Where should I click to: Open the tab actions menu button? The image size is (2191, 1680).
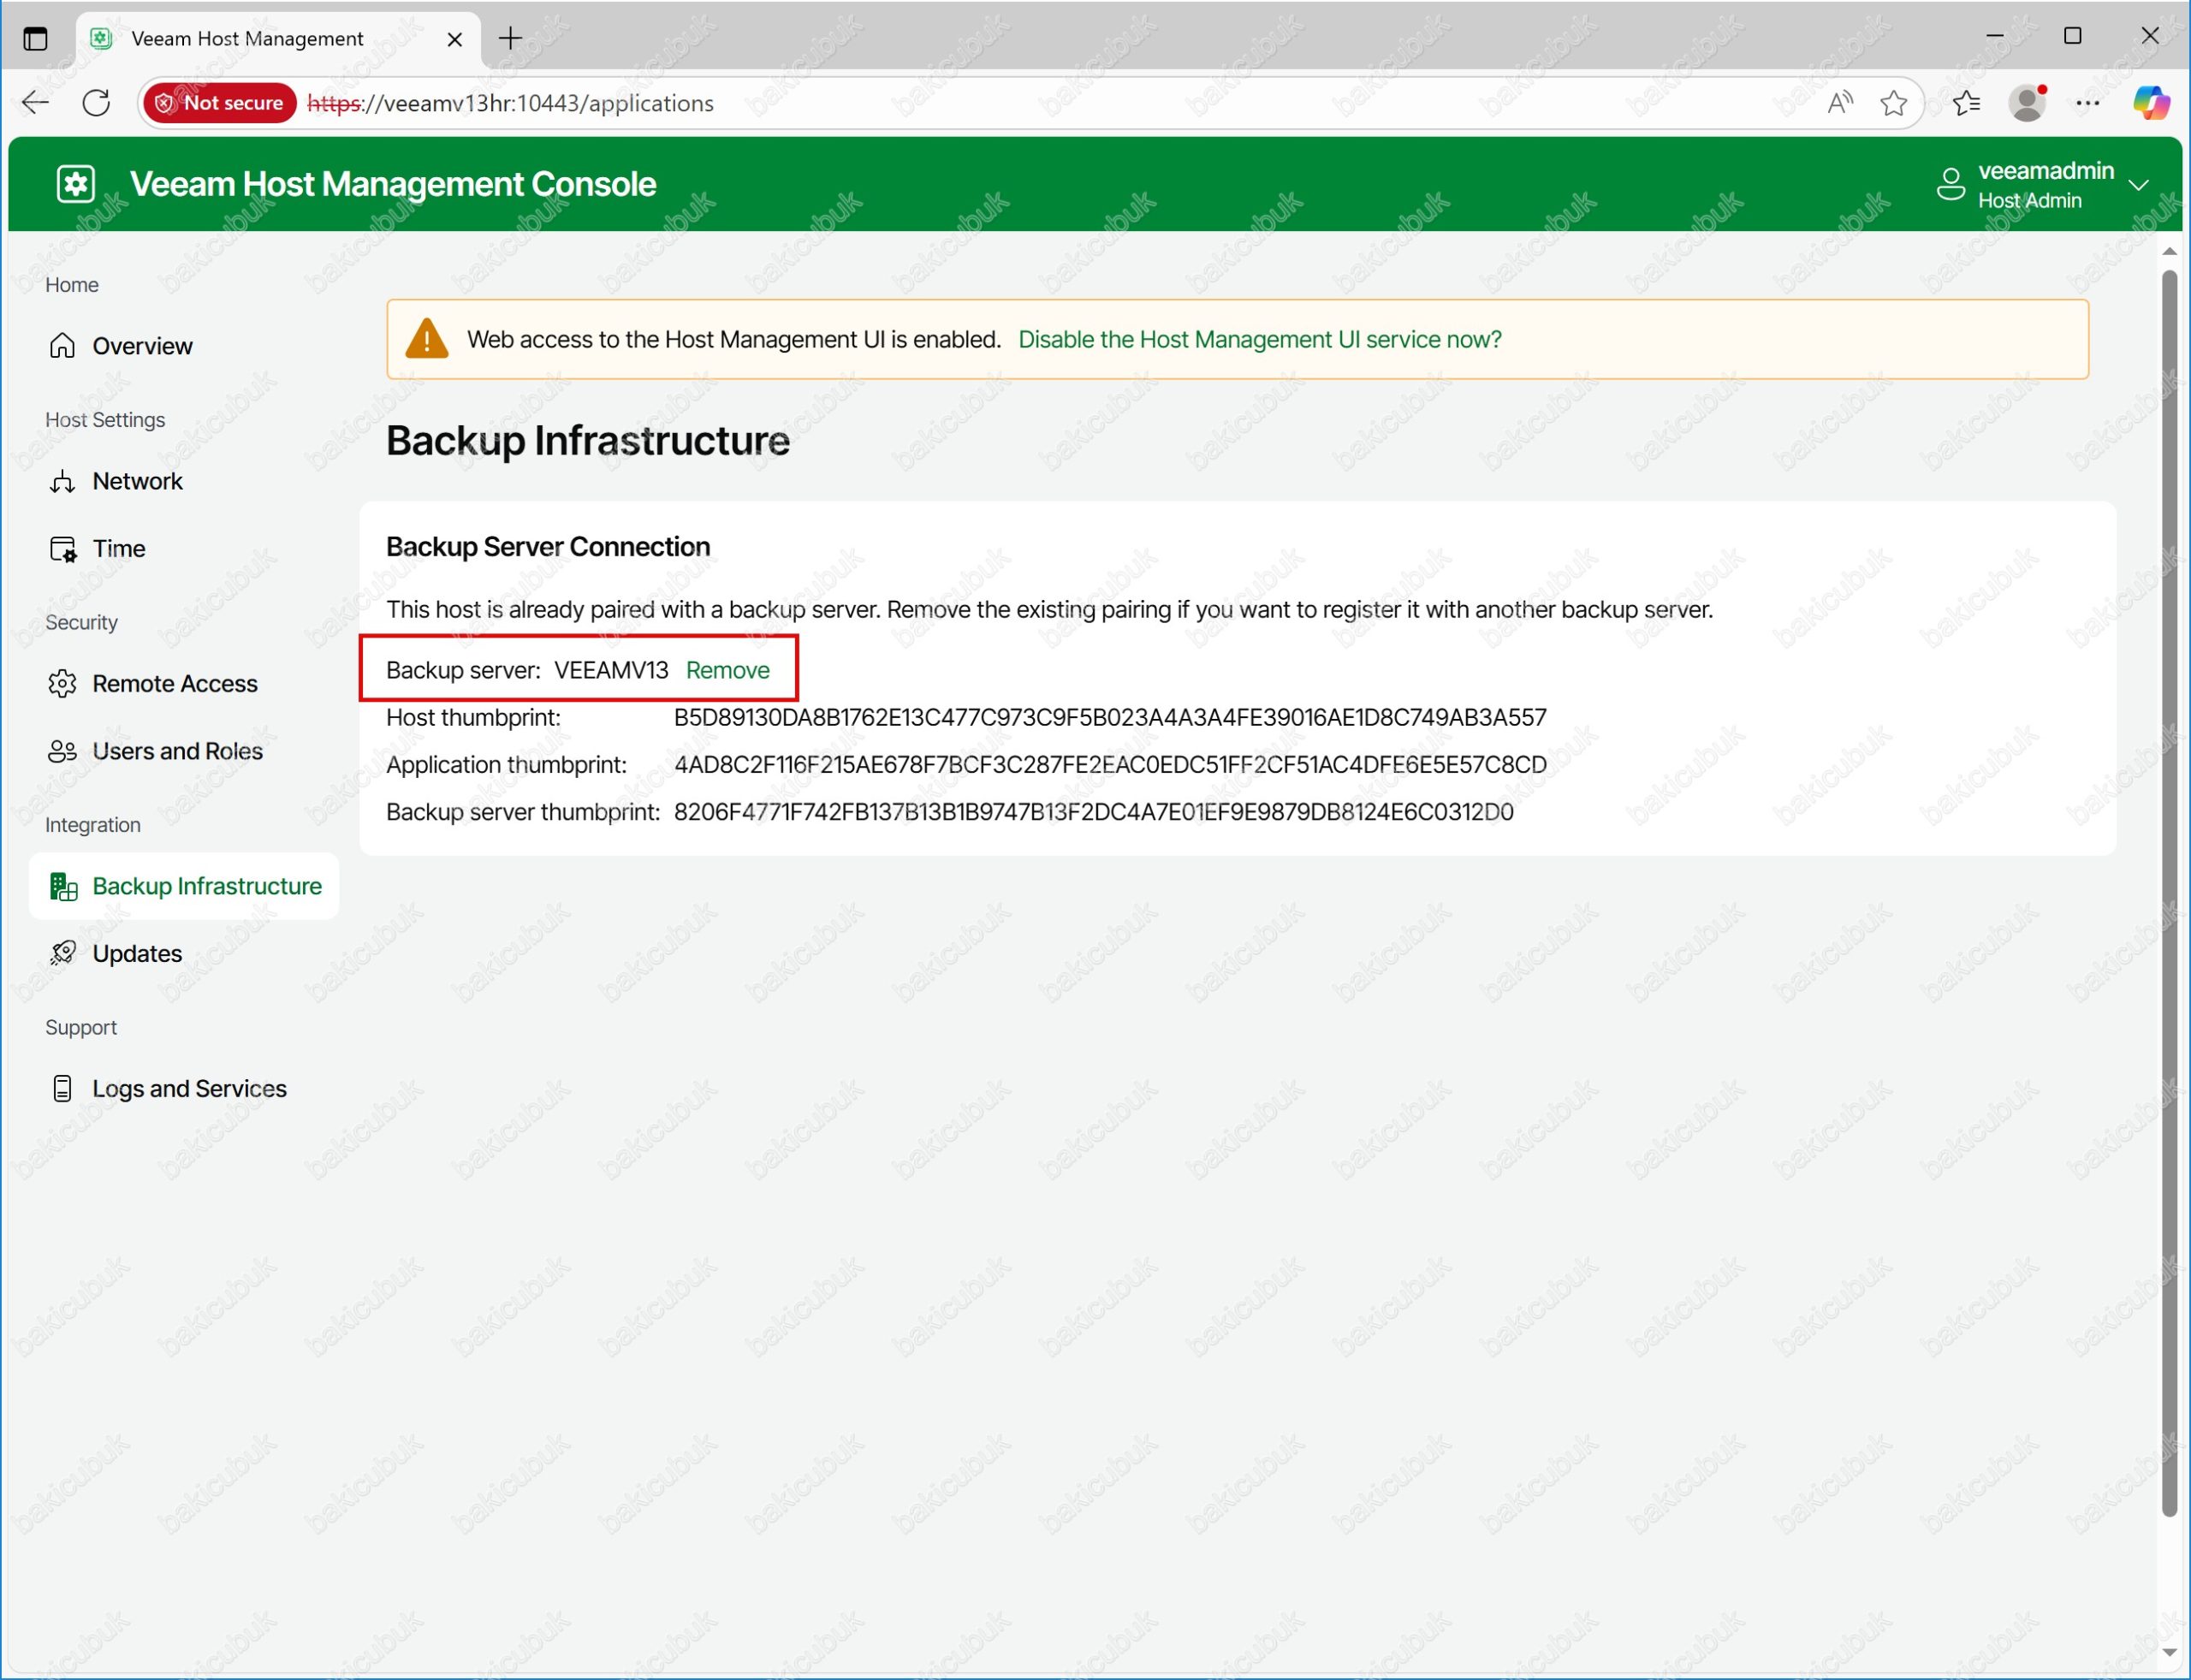click(35, 39)
